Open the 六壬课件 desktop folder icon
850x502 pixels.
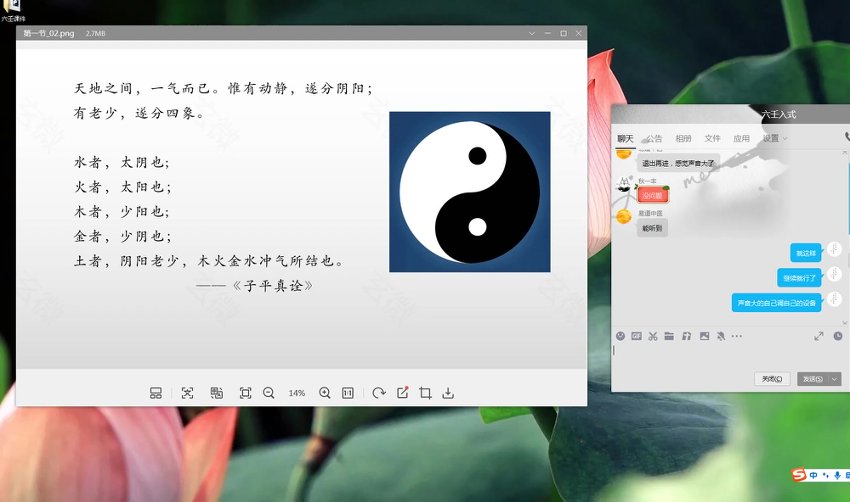tap(13, 11)
